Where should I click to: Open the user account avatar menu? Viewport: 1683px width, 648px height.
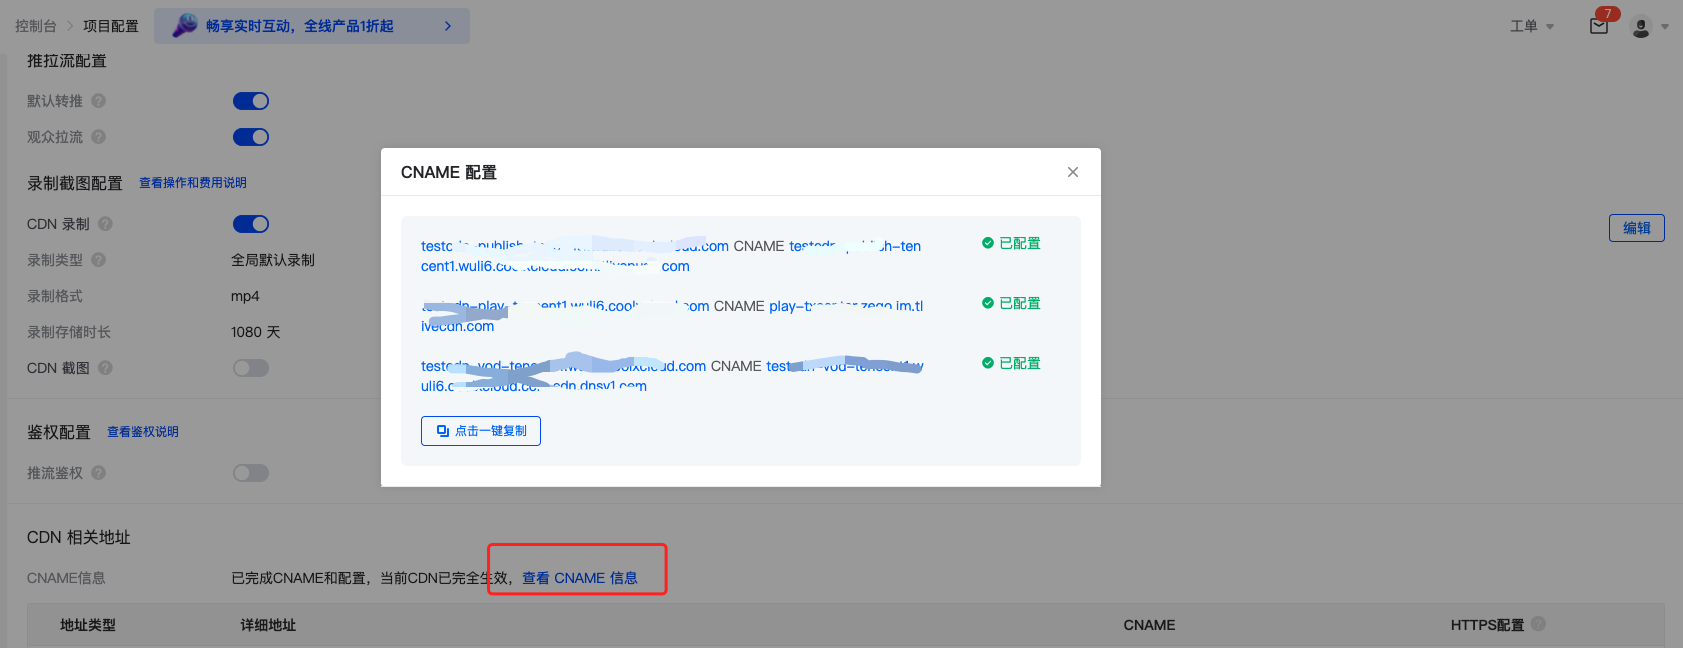click(1641, 27)
